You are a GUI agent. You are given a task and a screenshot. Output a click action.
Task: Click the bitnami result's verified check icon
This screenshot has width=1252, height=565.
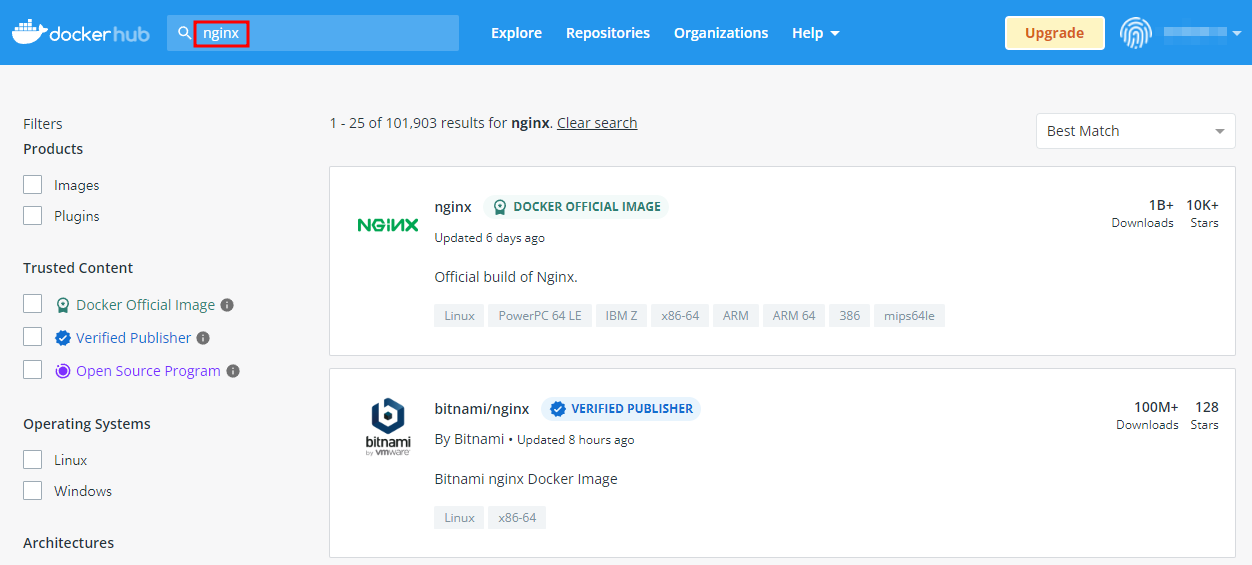coord(558,409)
